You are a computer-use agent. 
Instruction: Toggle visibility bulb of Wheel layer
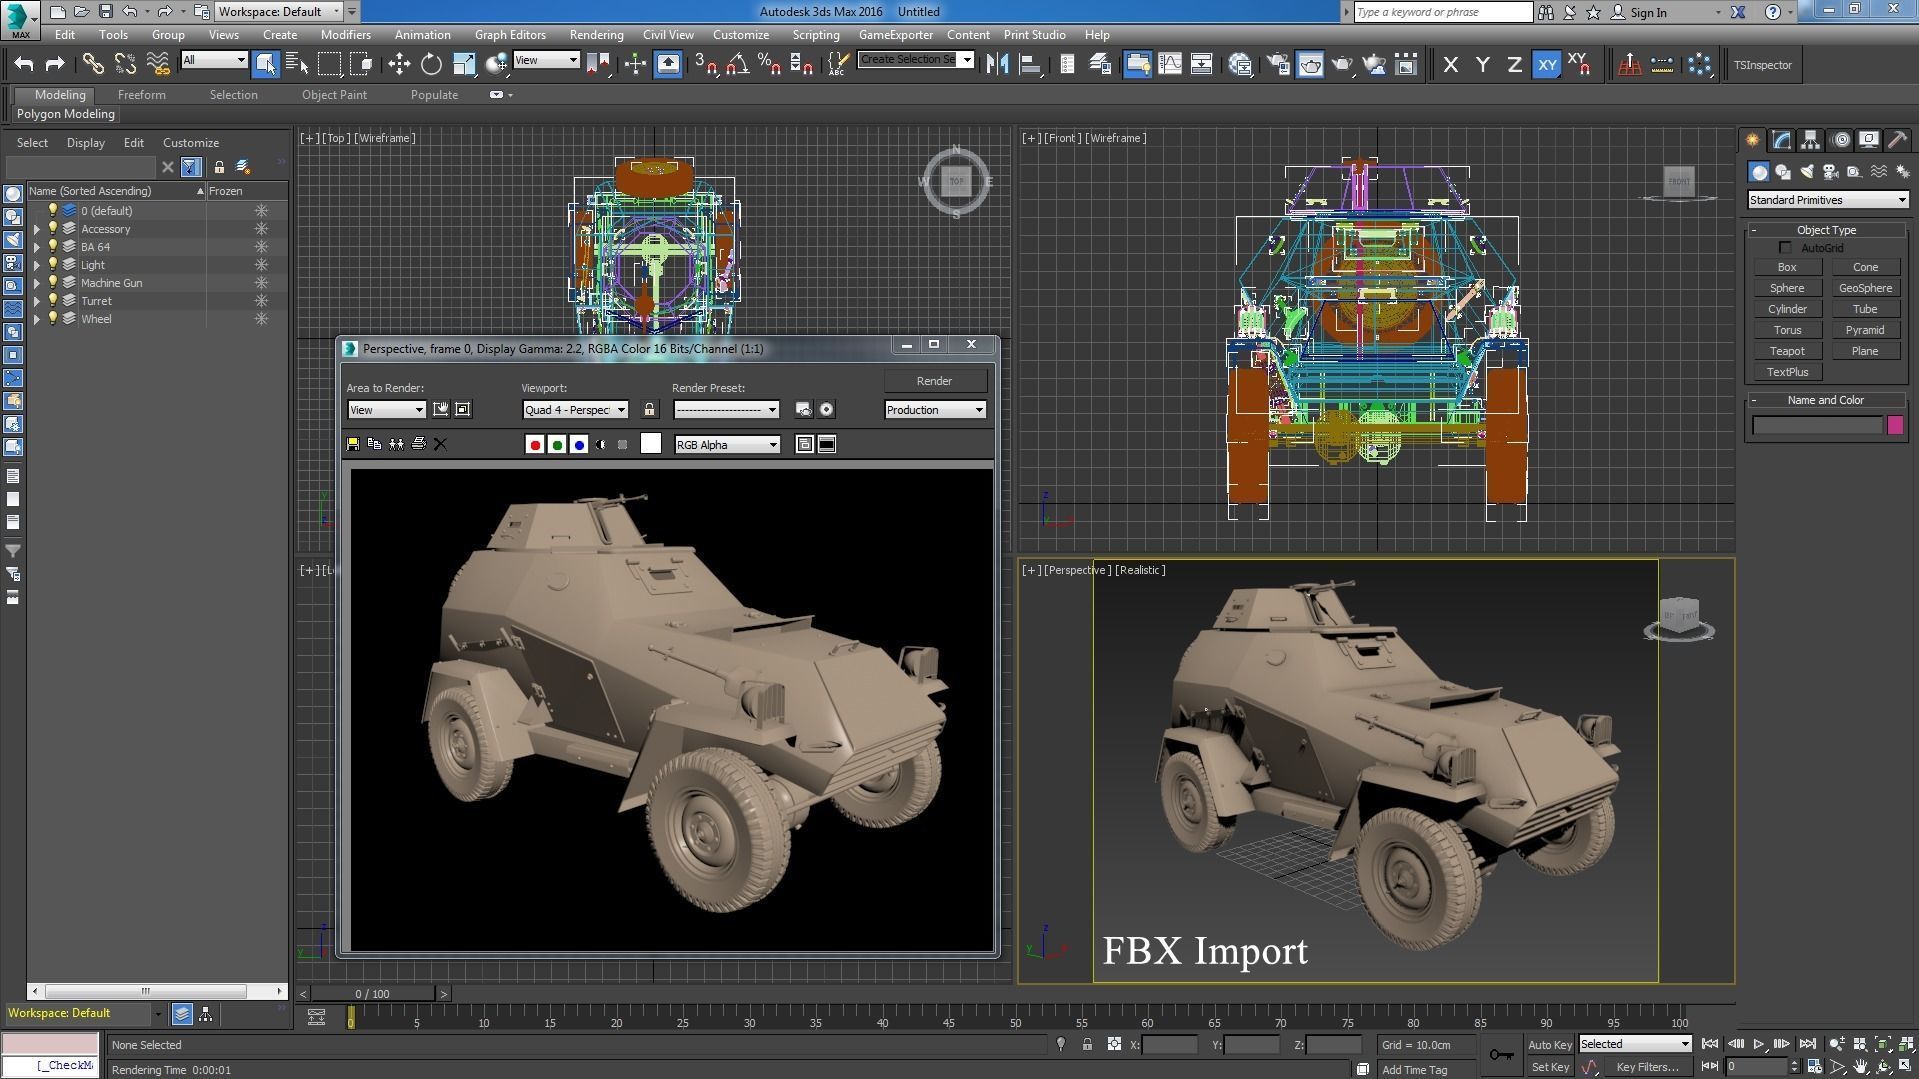(53, 318)
